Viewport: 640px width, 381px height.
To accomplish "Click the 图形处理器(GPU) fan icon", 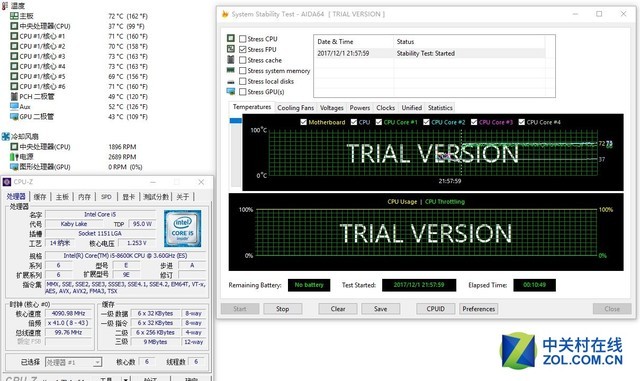I will [x=14, y=167].
